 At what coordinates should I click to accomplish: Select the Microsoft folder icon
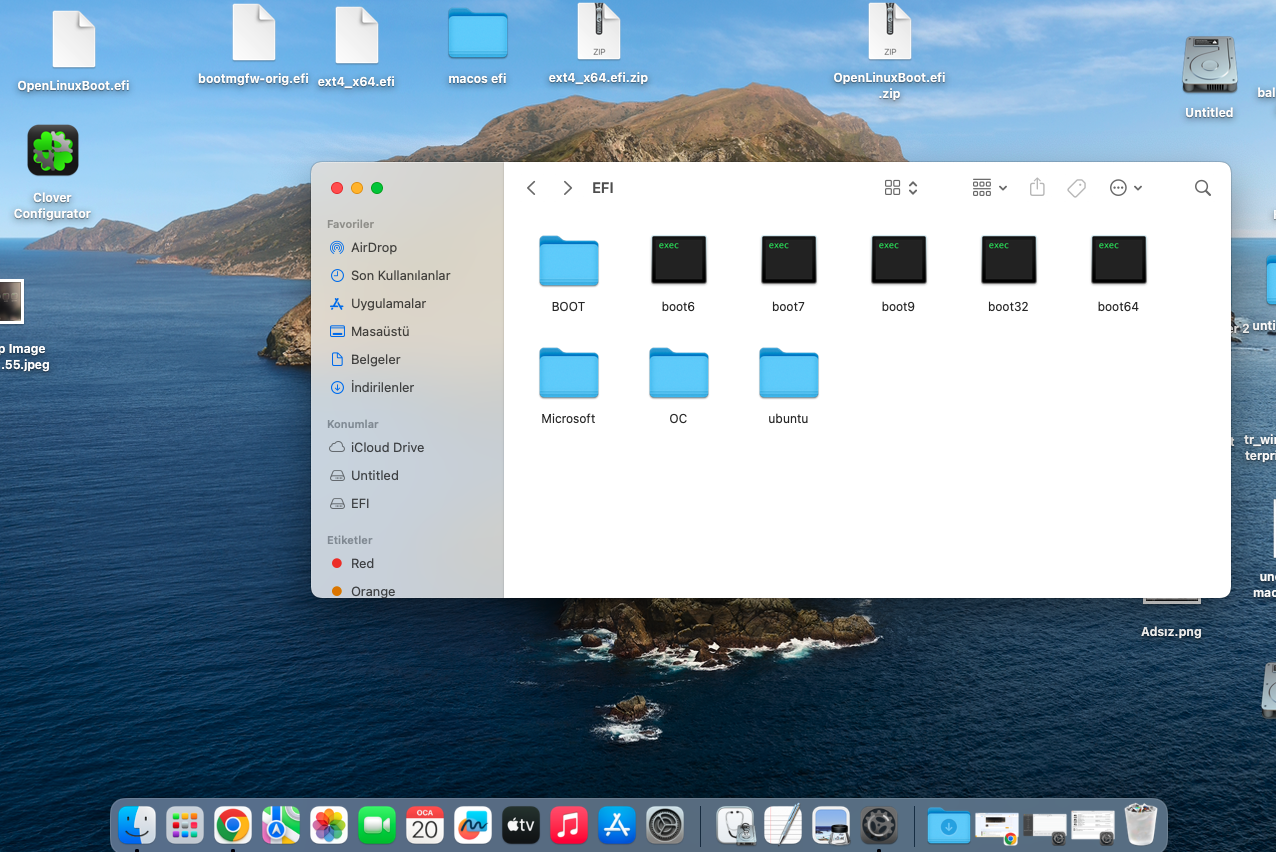click(568, 374)
